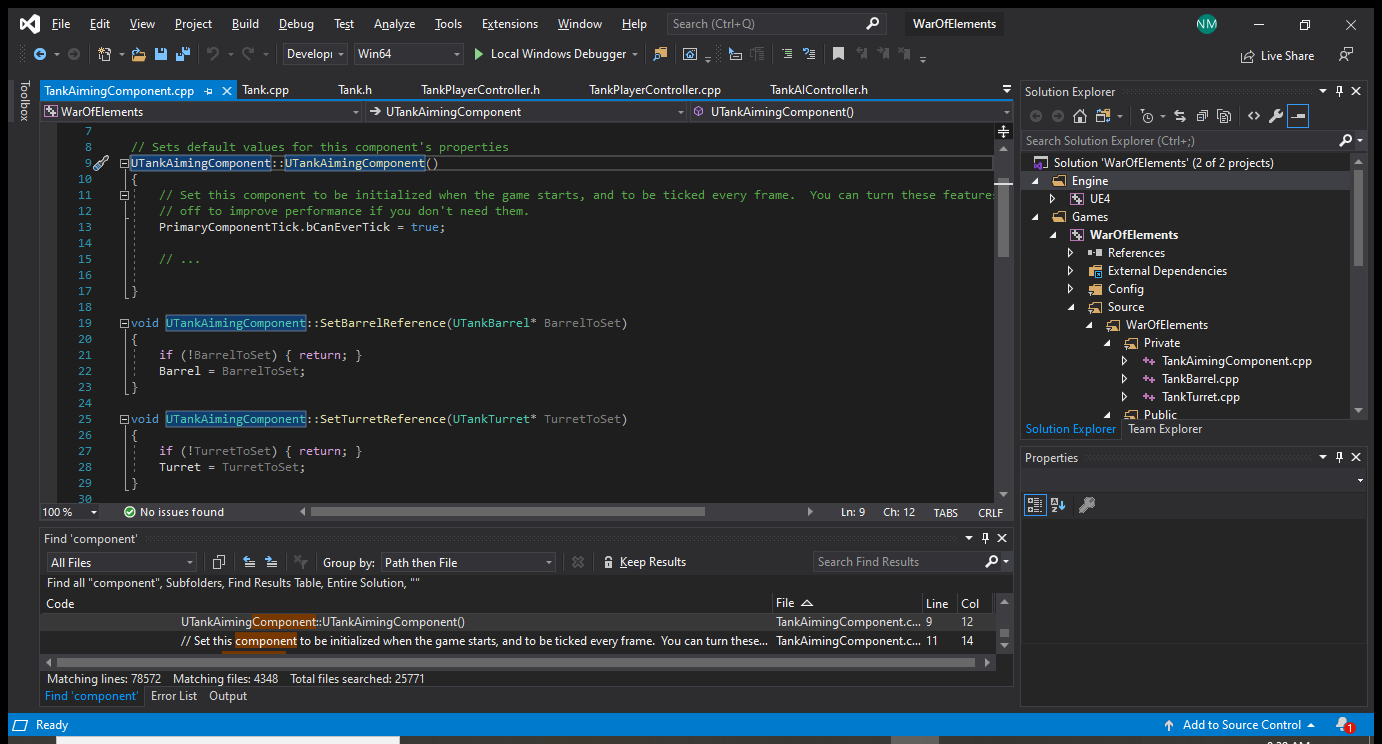Toggle Preview Selected Items in Solution Explorer
1382x744 pixels.
[x=1297, y=116]
